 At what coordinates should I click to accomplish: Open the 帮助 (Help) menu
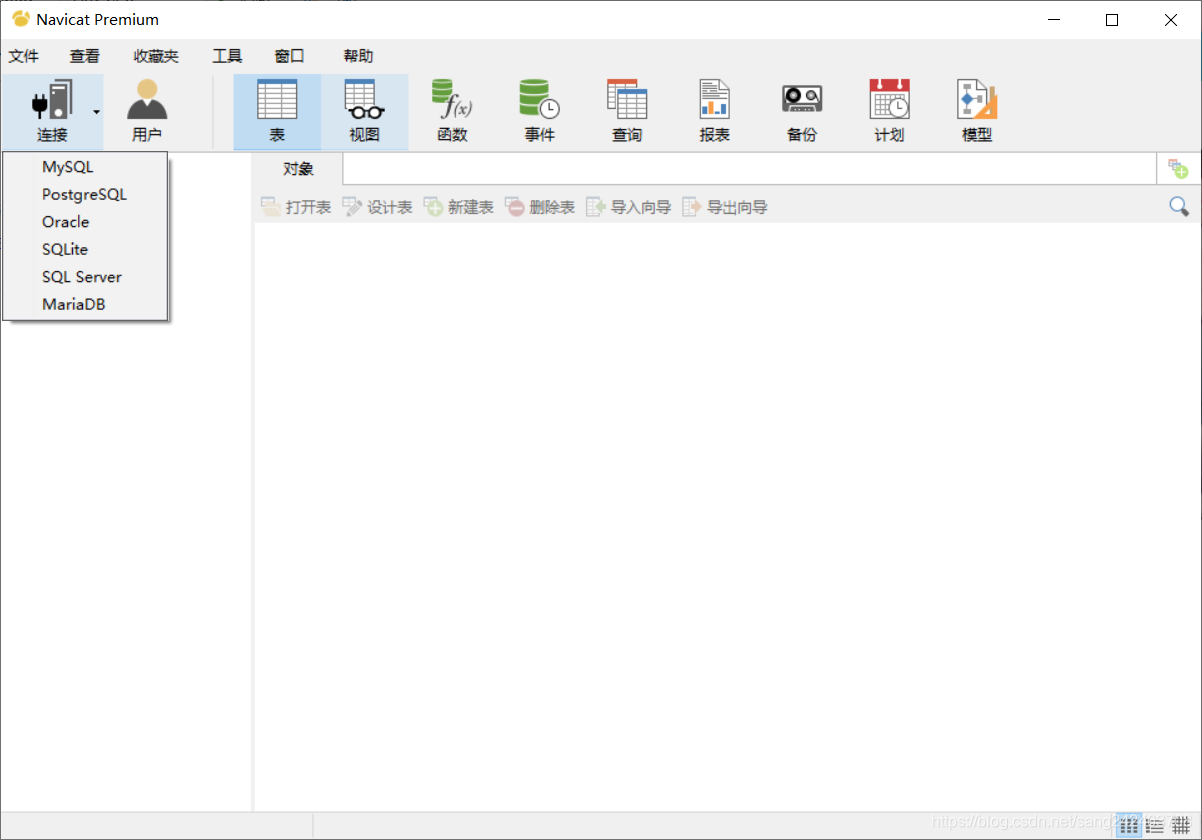click(358, 56)
